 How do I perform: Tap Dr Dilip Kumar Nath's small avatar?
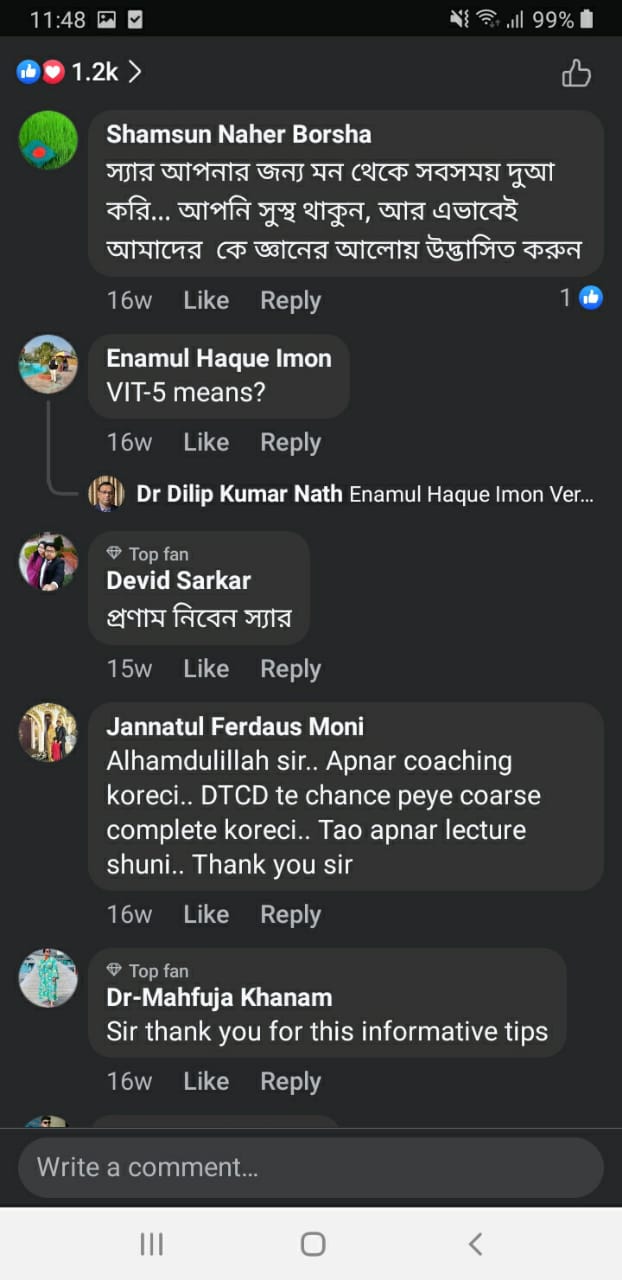pos(106,493)
